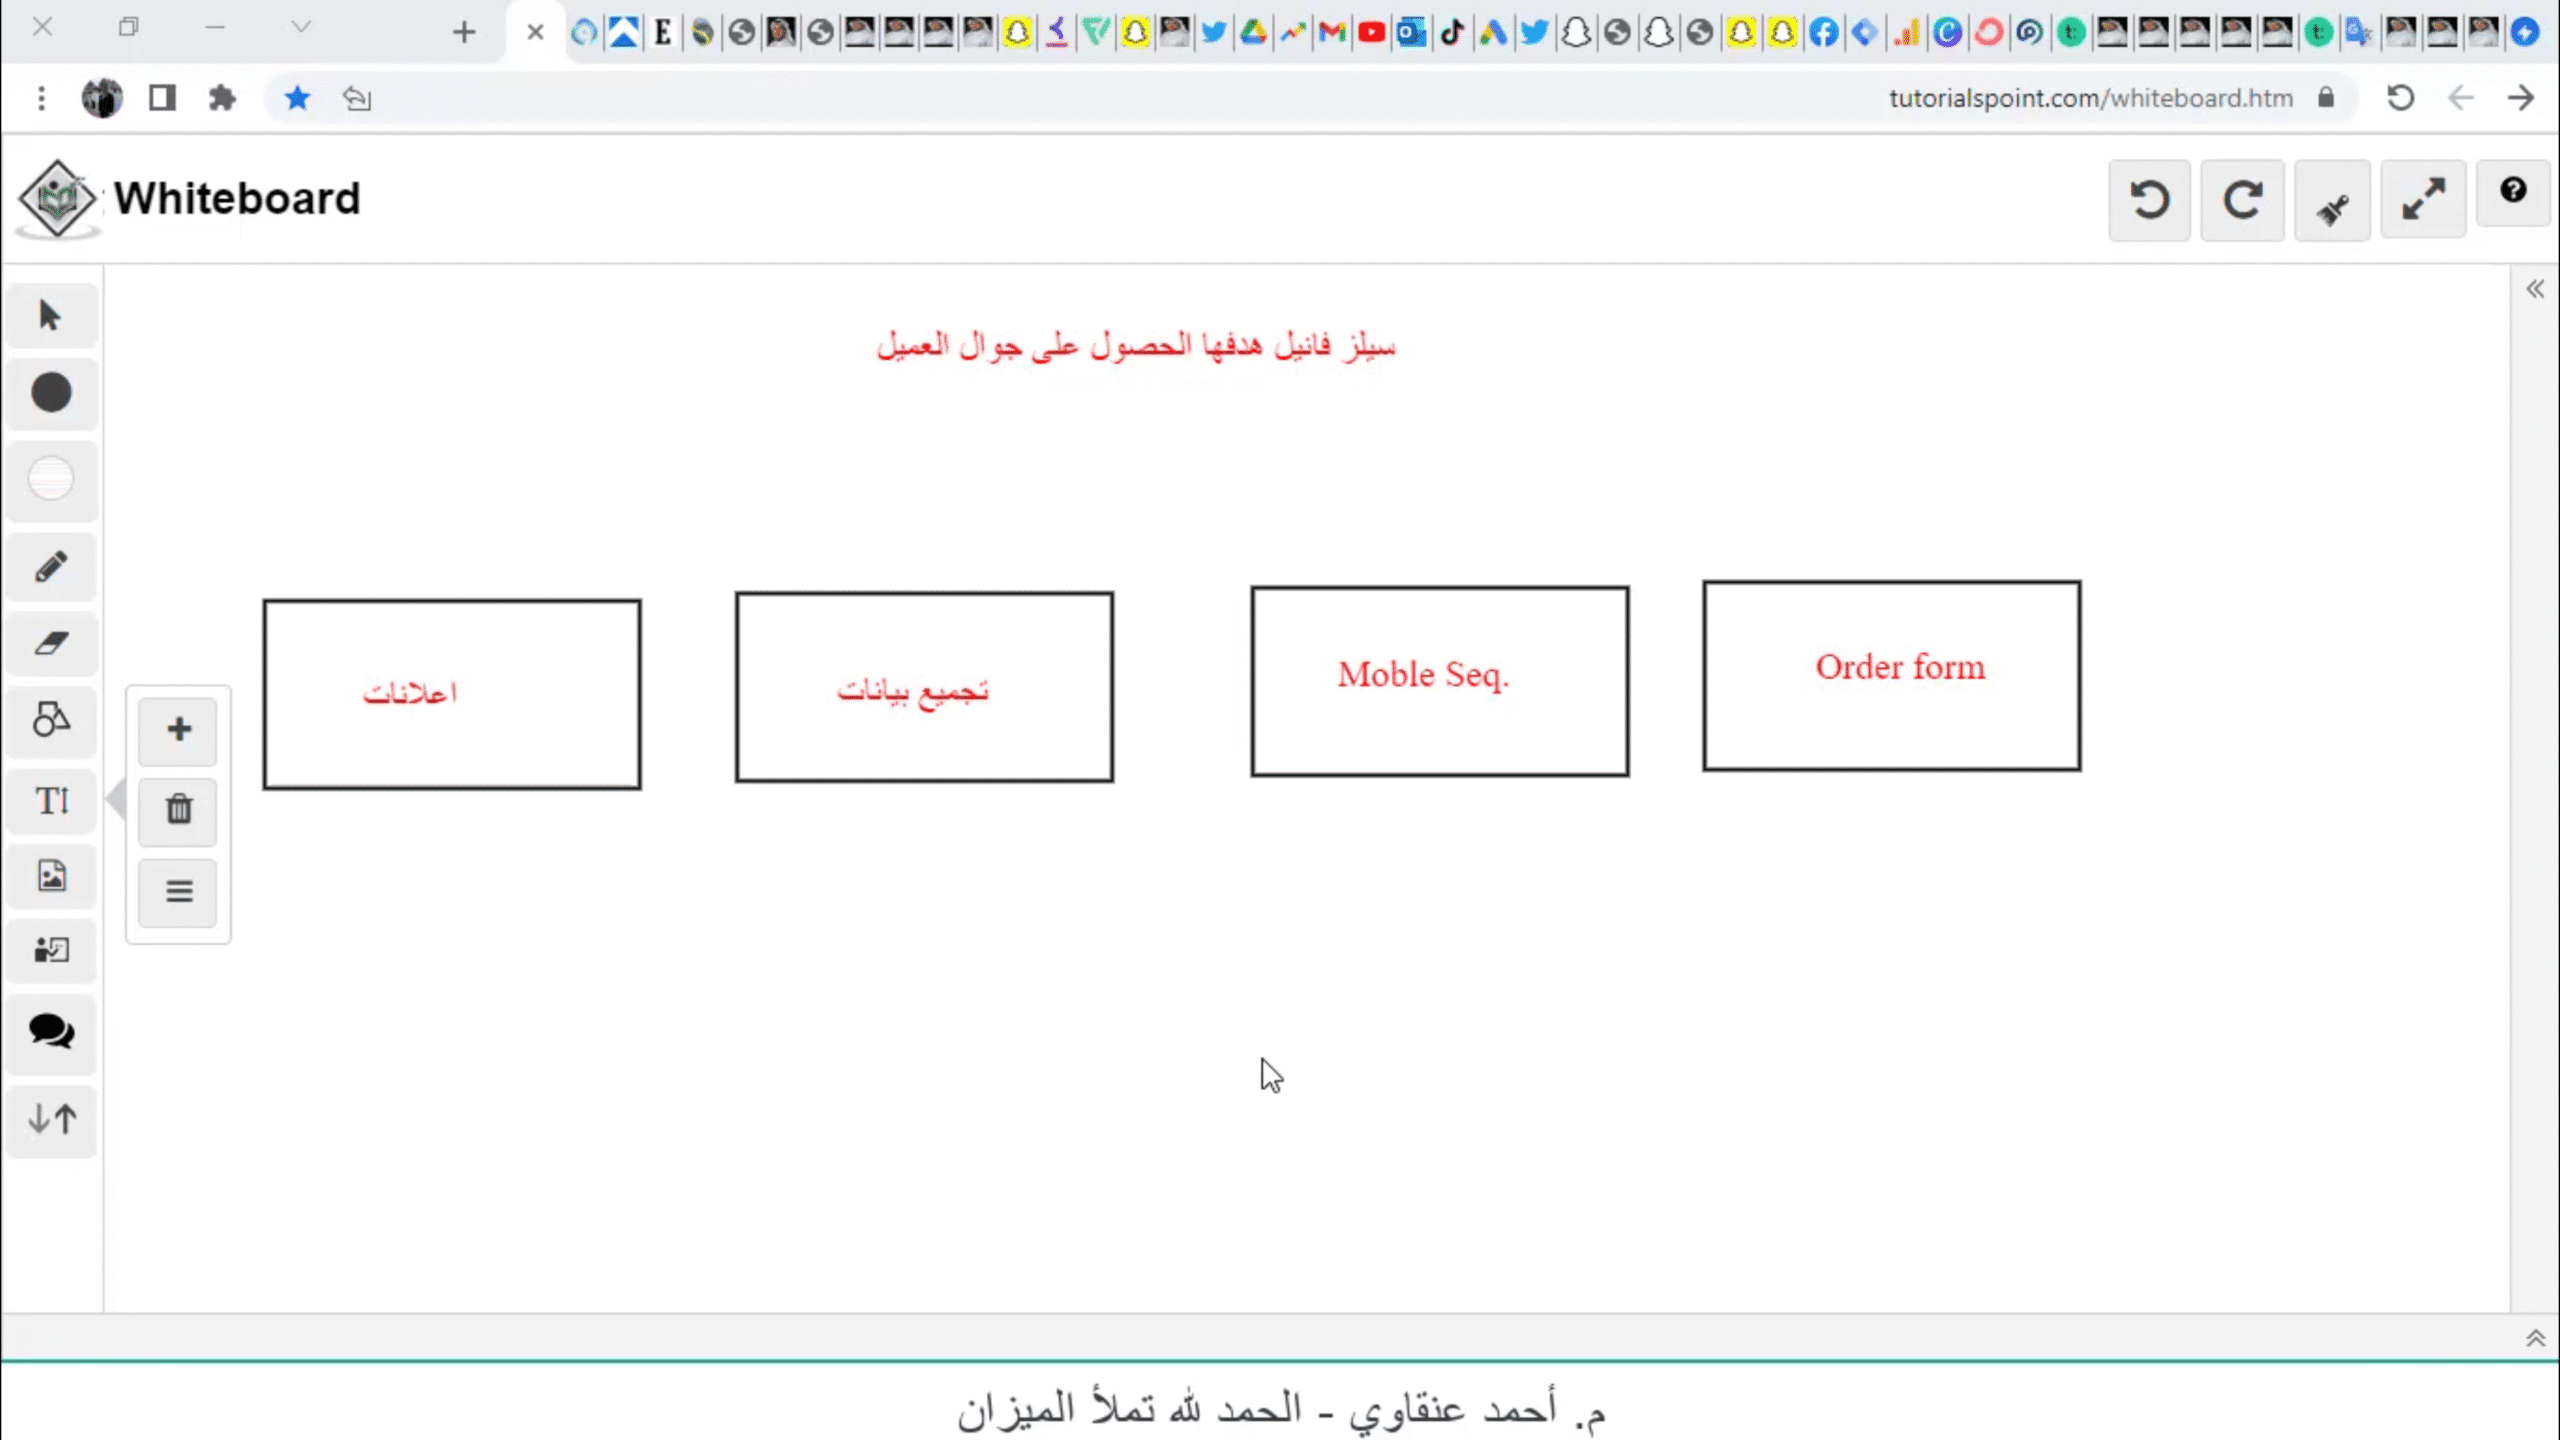Image resolution: width=2560 pixels, height=1440 pixels.
Task: Select the pointer selection tool
Action: click(x=50, y=316)
